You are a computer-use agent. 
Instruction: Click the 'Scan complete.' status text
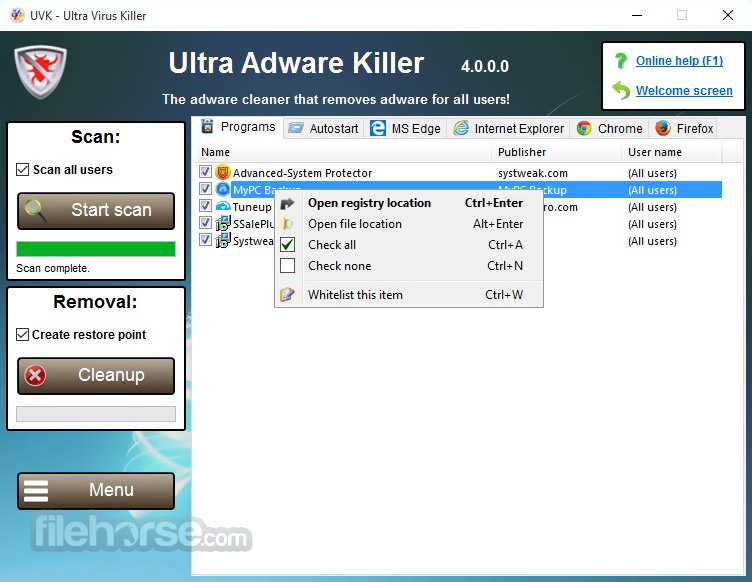53,268
